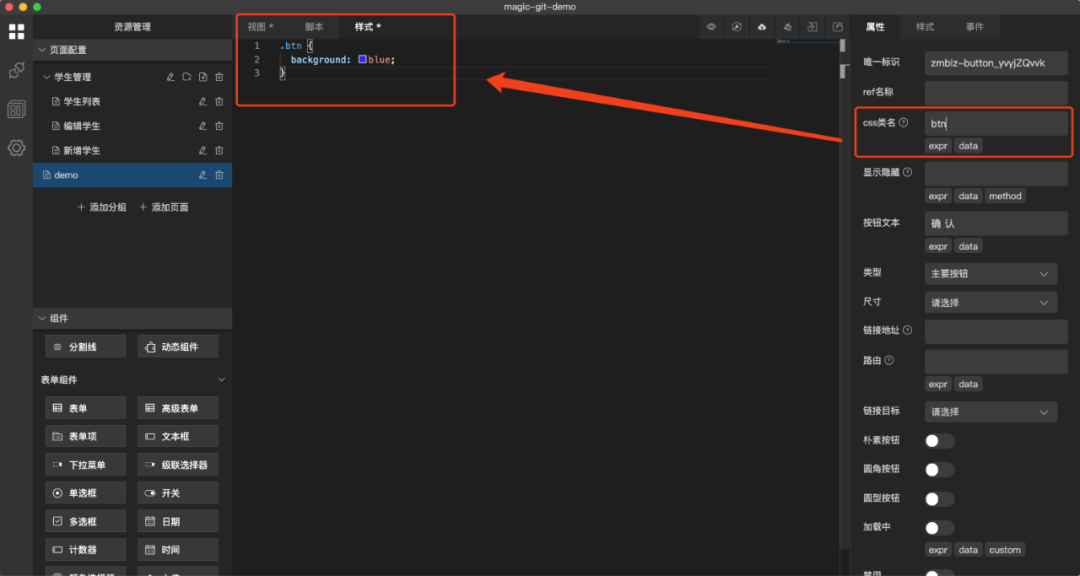Switch to the 视图 tab

[x=260, y=27]
